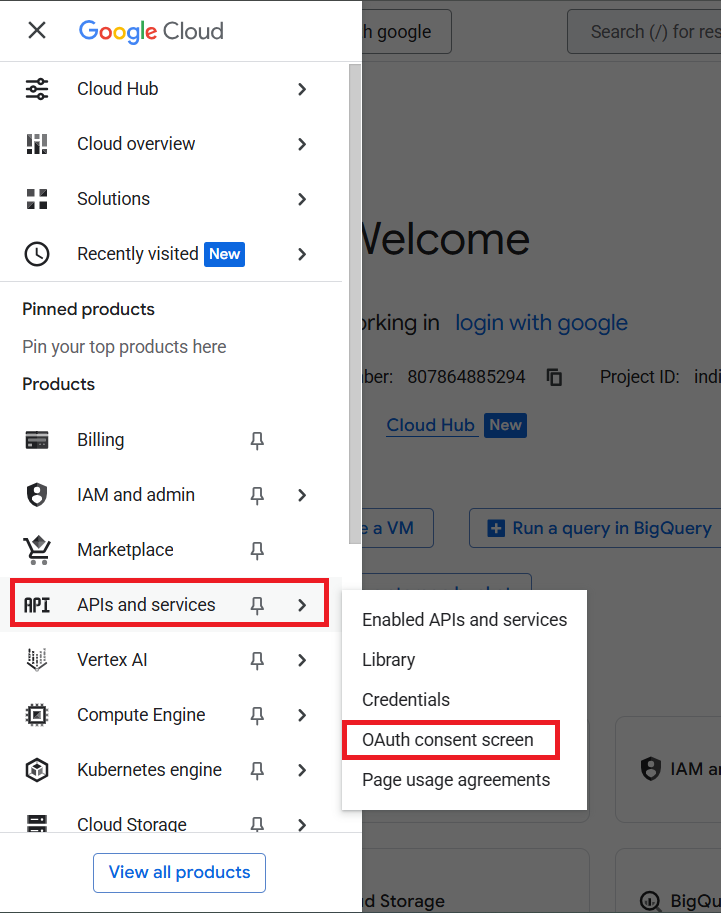Pin the Vertex AI product
The height and width of the screenshot is (913, 721).
[257, 660]
